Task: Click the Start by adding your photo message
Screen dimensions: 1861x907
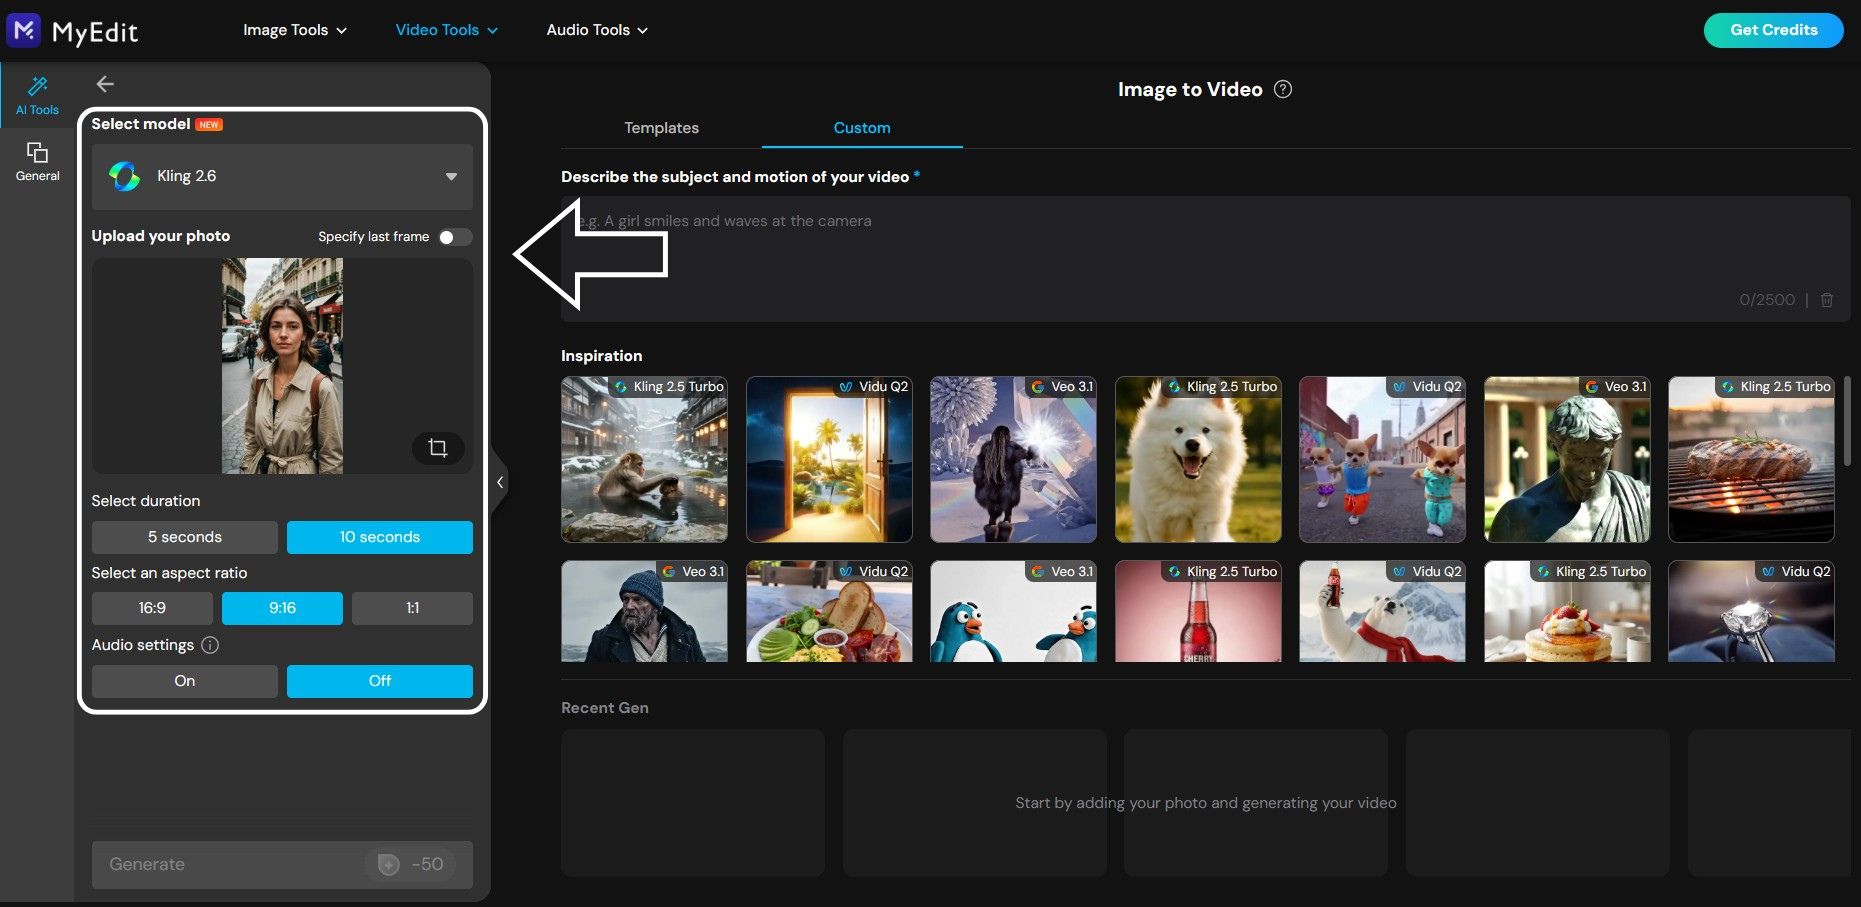Action: 1206,803
